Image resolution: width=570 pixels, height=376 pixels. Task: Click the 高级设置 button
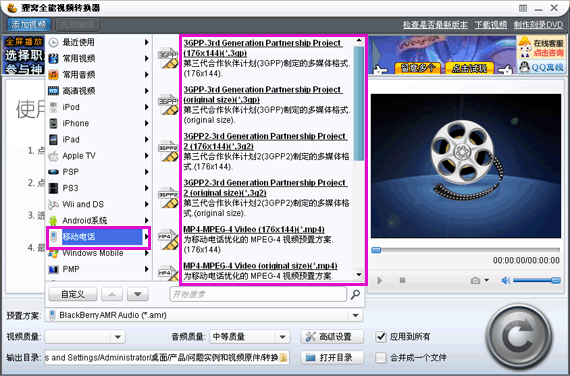pyautogui.click(x=332, y=337)
